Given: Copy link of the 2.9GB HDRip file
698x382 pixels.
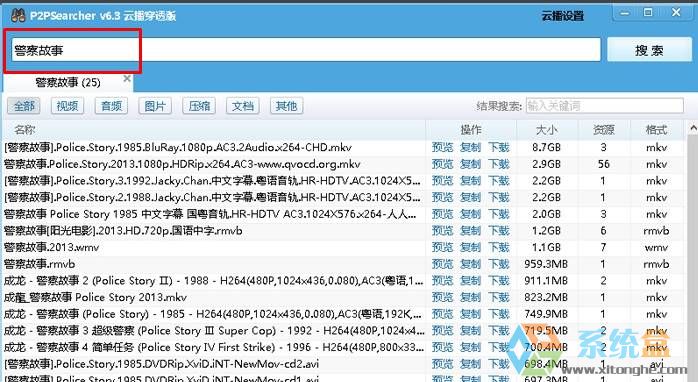Looking at the screenshot, I should pyautogui.click(x=470, y=164).
